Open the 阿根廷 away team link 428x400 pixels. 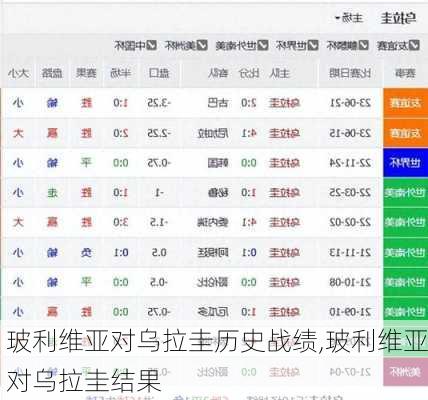(213, 252)
